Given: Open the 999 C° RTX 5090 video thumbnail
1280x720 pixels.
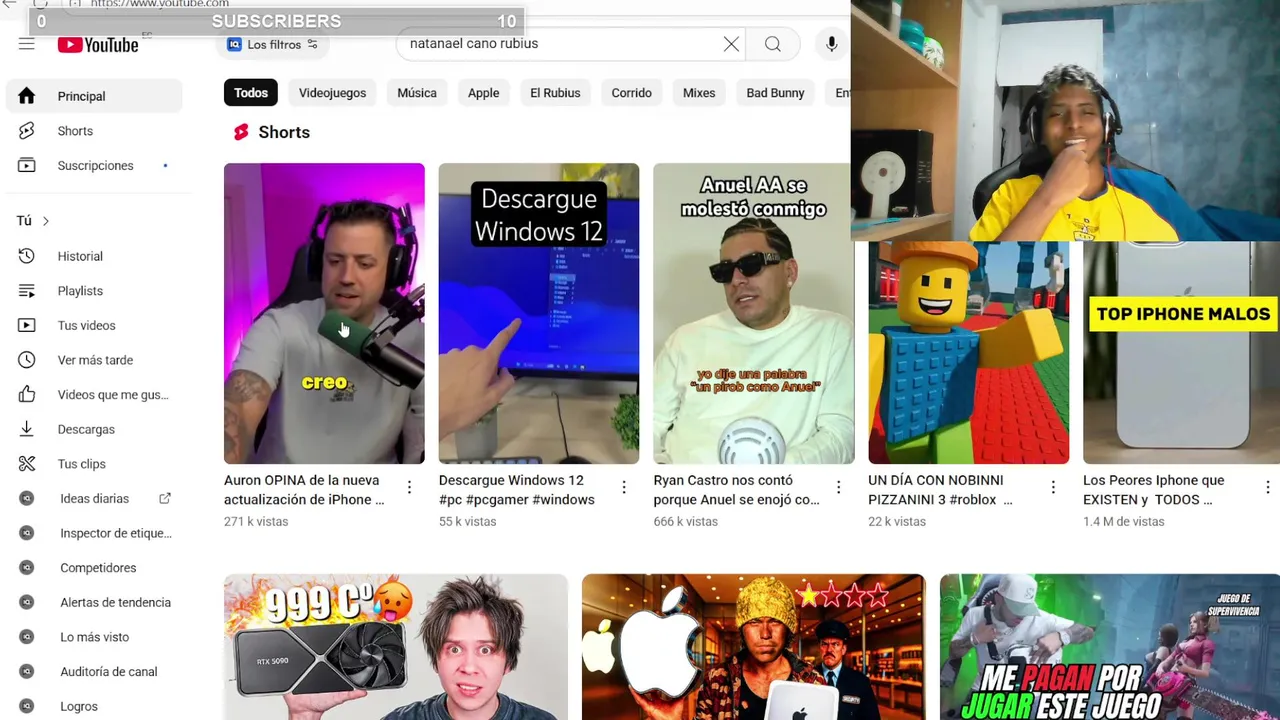Looking at the screenshot, I should 396,647.
